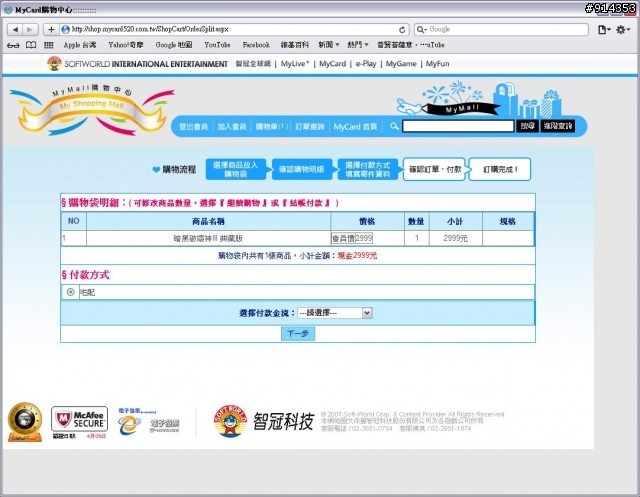The width and height of the screenshot is (640, 497).
Task: Open the Yahoo!奇摩 bookmark
Action: point(126,45)
